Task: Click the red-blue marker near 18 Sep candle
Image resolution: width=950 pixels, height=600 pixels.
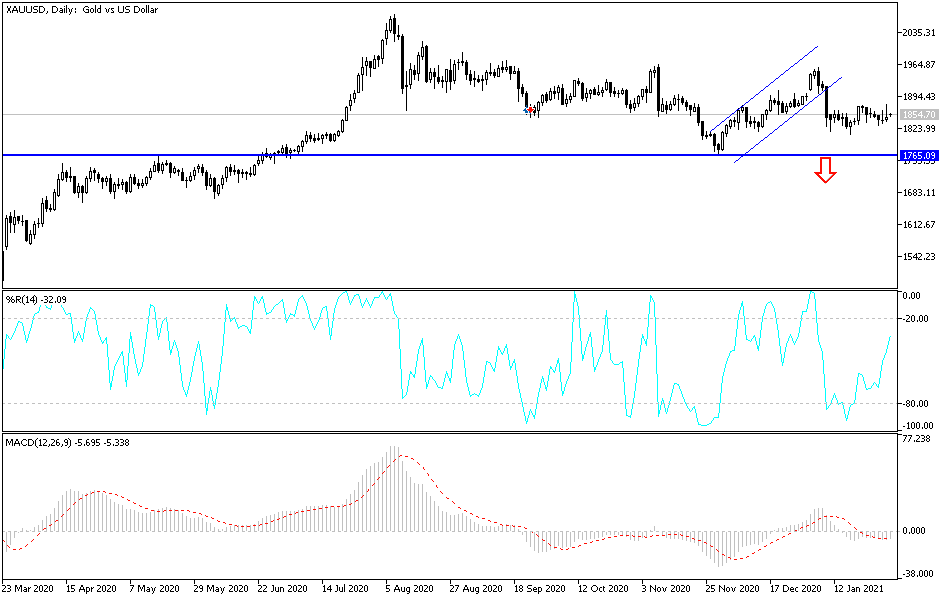Action: pos(529,110)
